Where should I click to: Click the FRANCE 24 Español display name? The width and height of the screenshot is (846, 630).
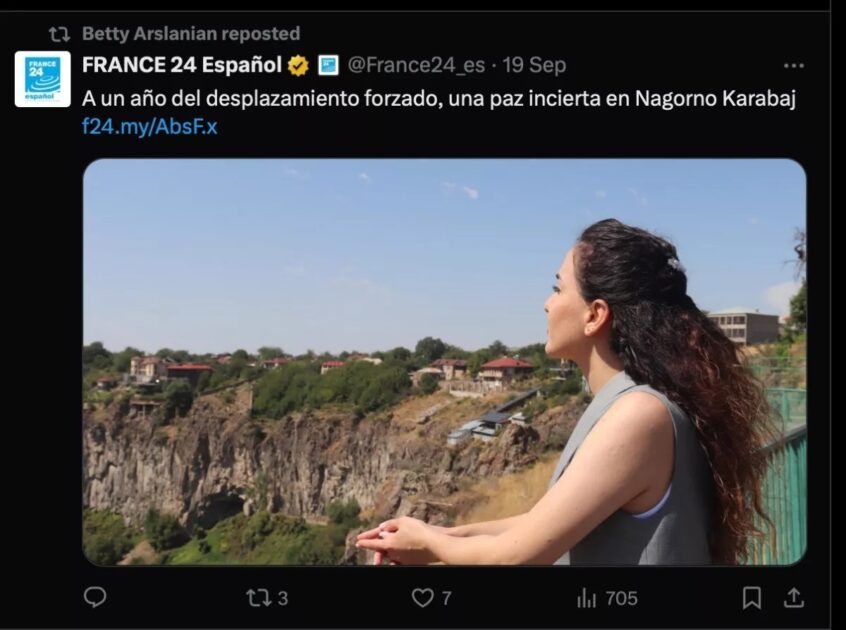click(x=182, y=65)
